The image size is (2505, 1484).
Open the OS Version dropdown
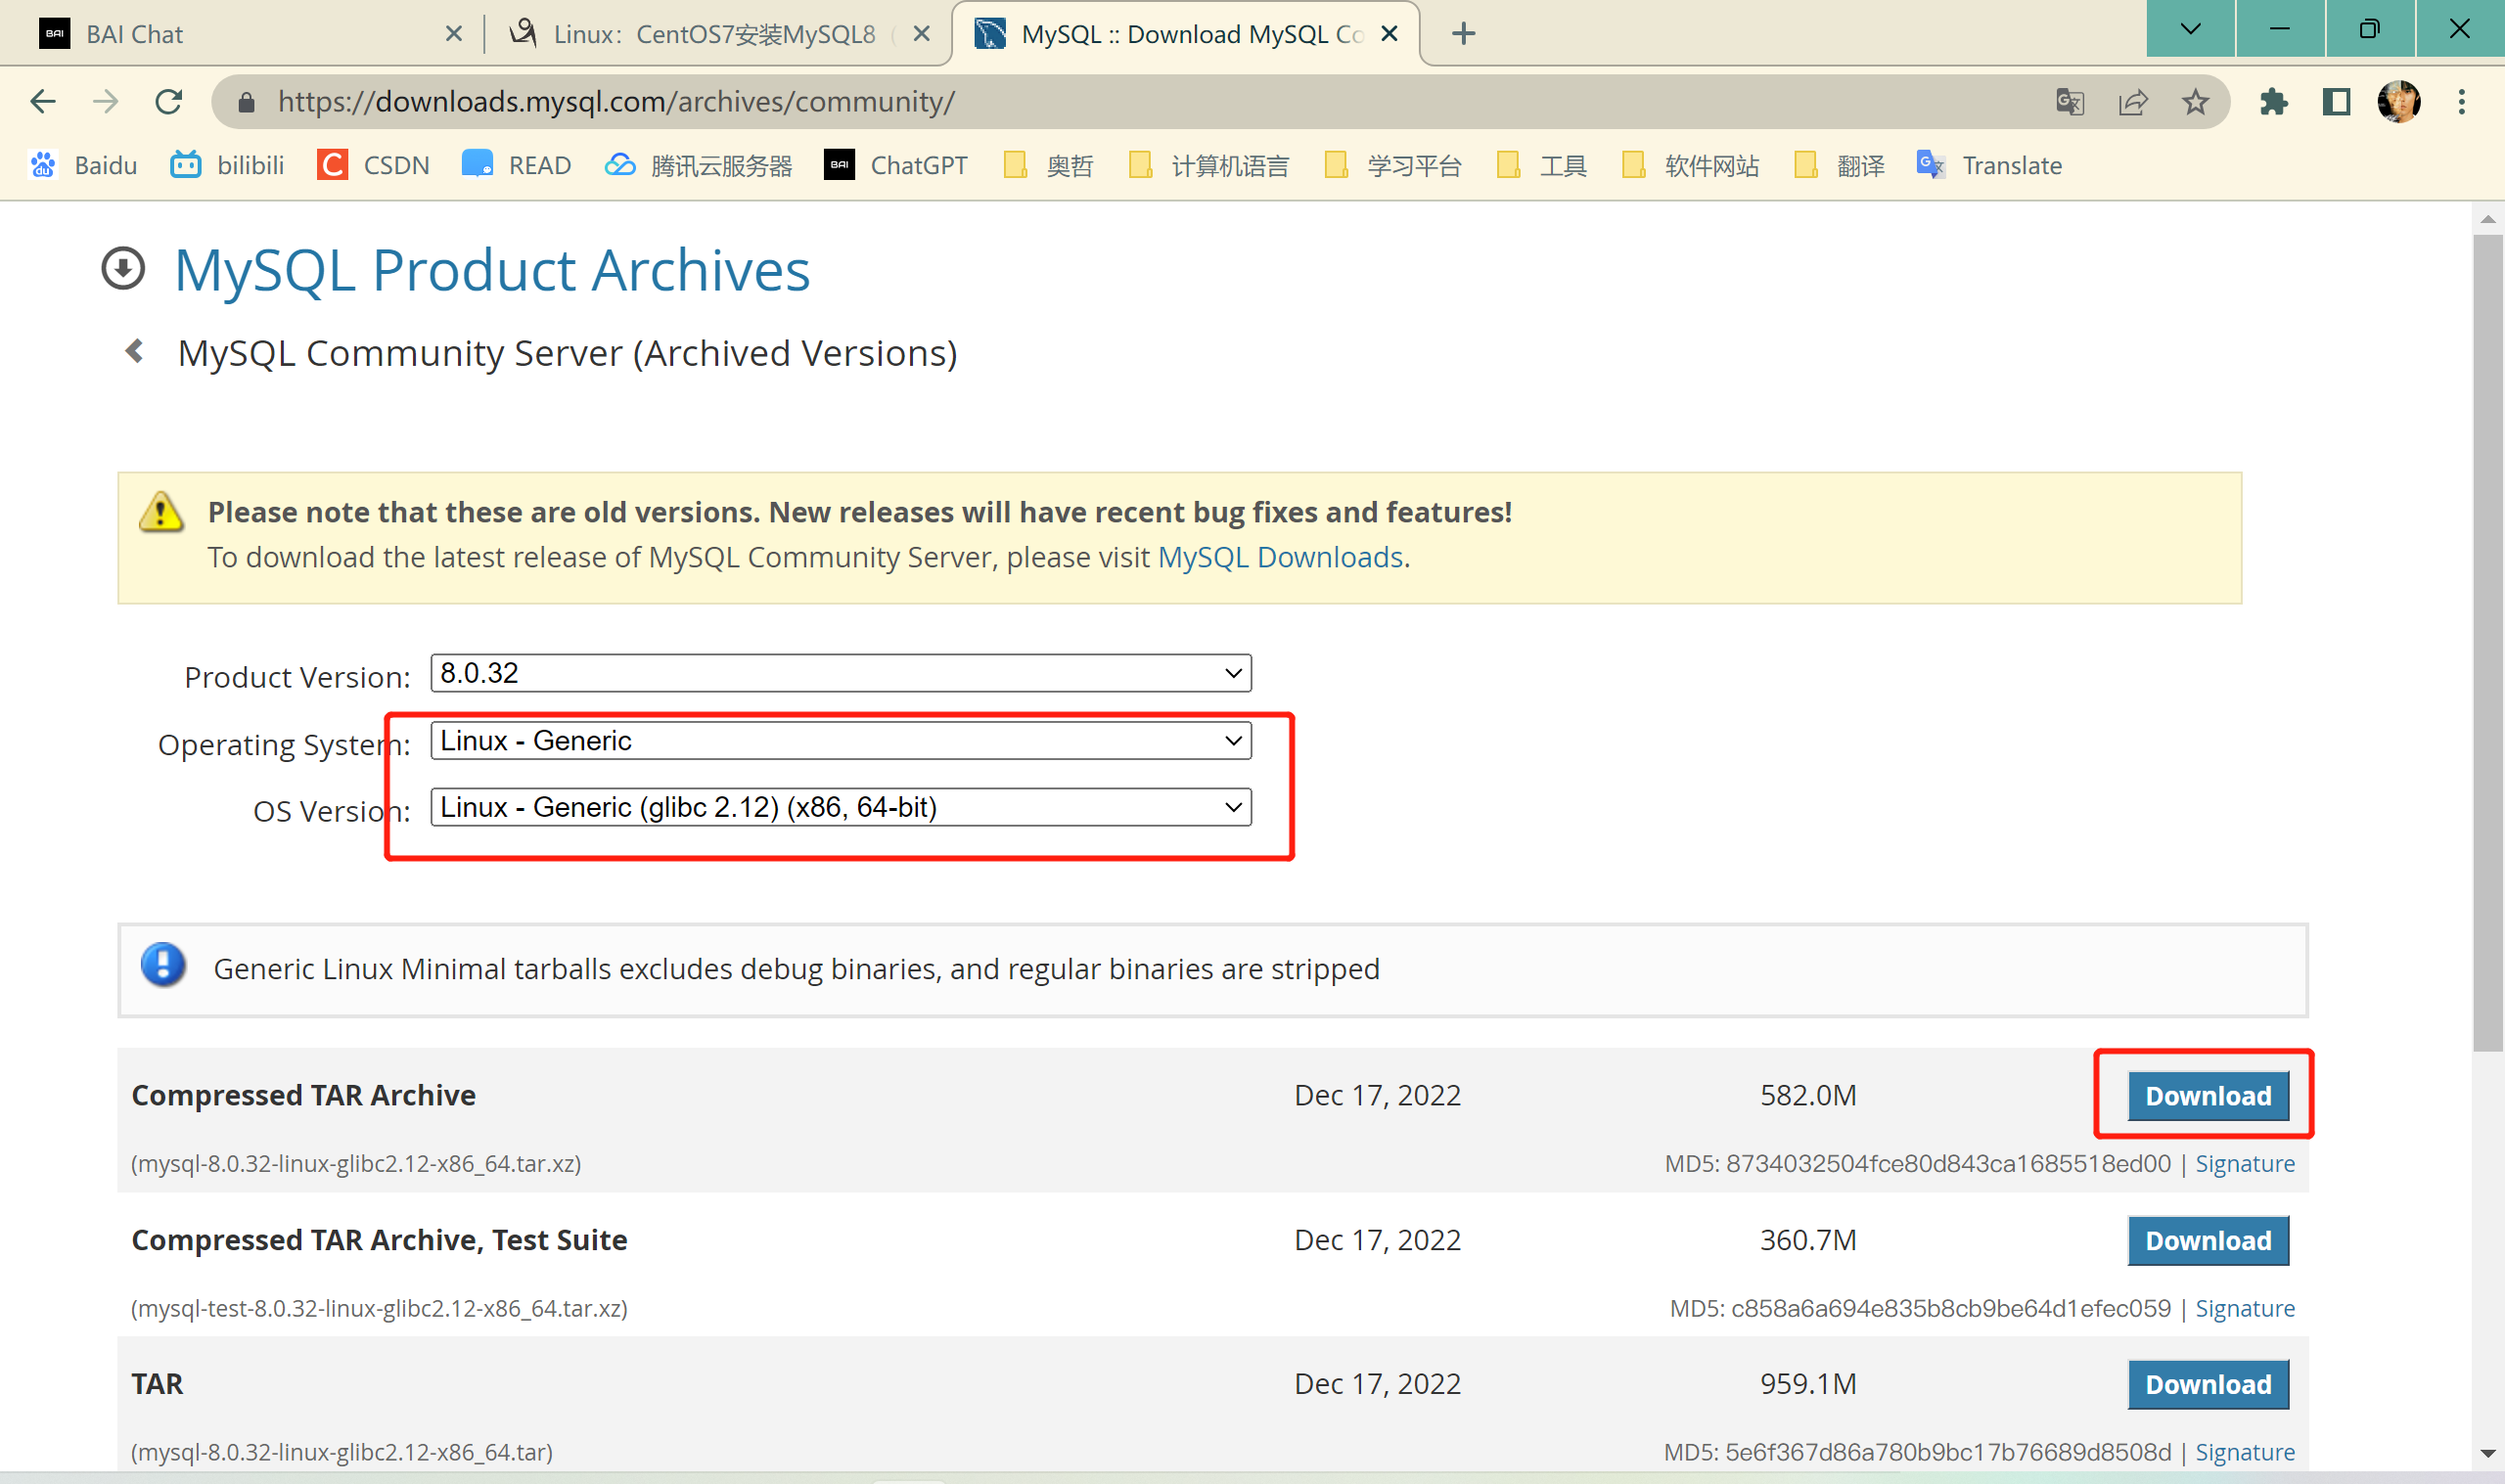(841, 807)
